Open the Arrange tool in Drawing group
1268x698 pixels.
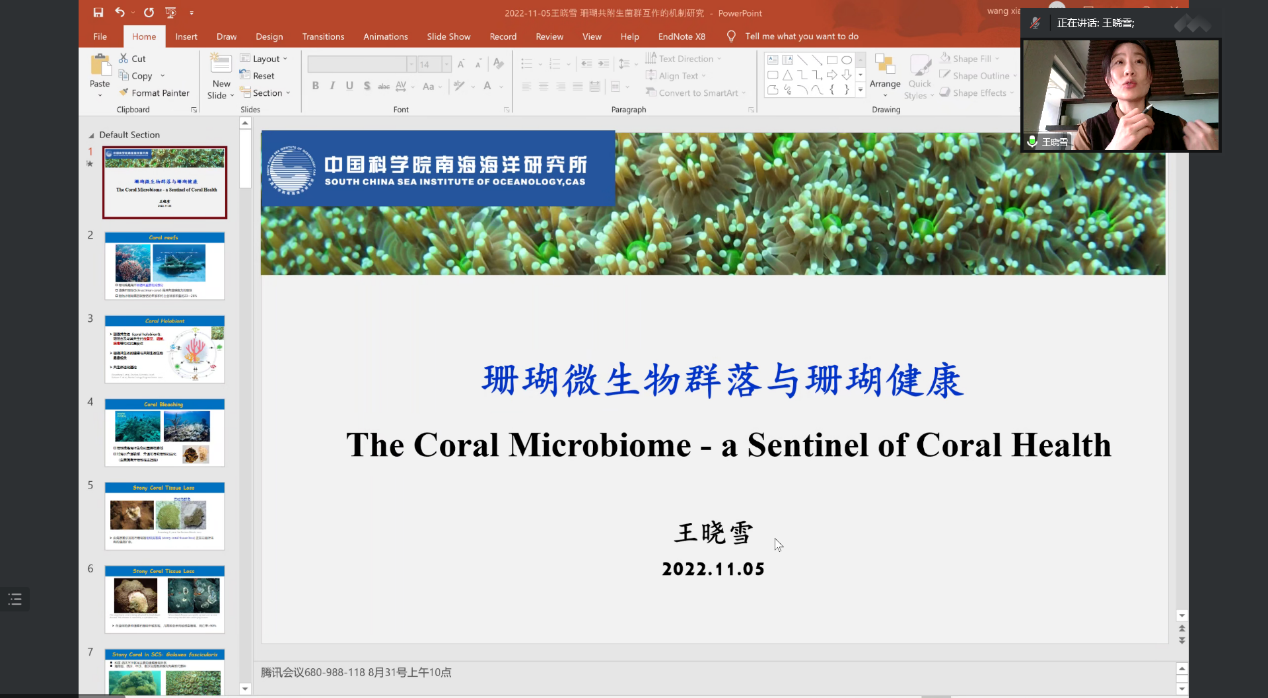tap(885, 74)
